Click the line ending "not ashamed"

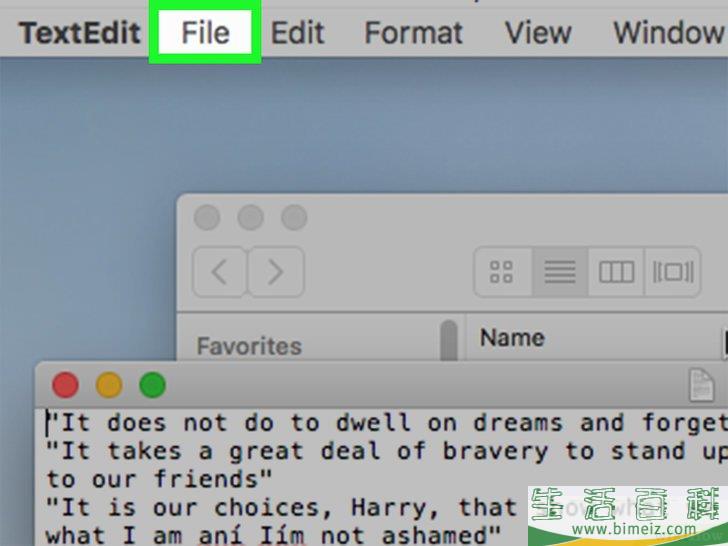274,535
